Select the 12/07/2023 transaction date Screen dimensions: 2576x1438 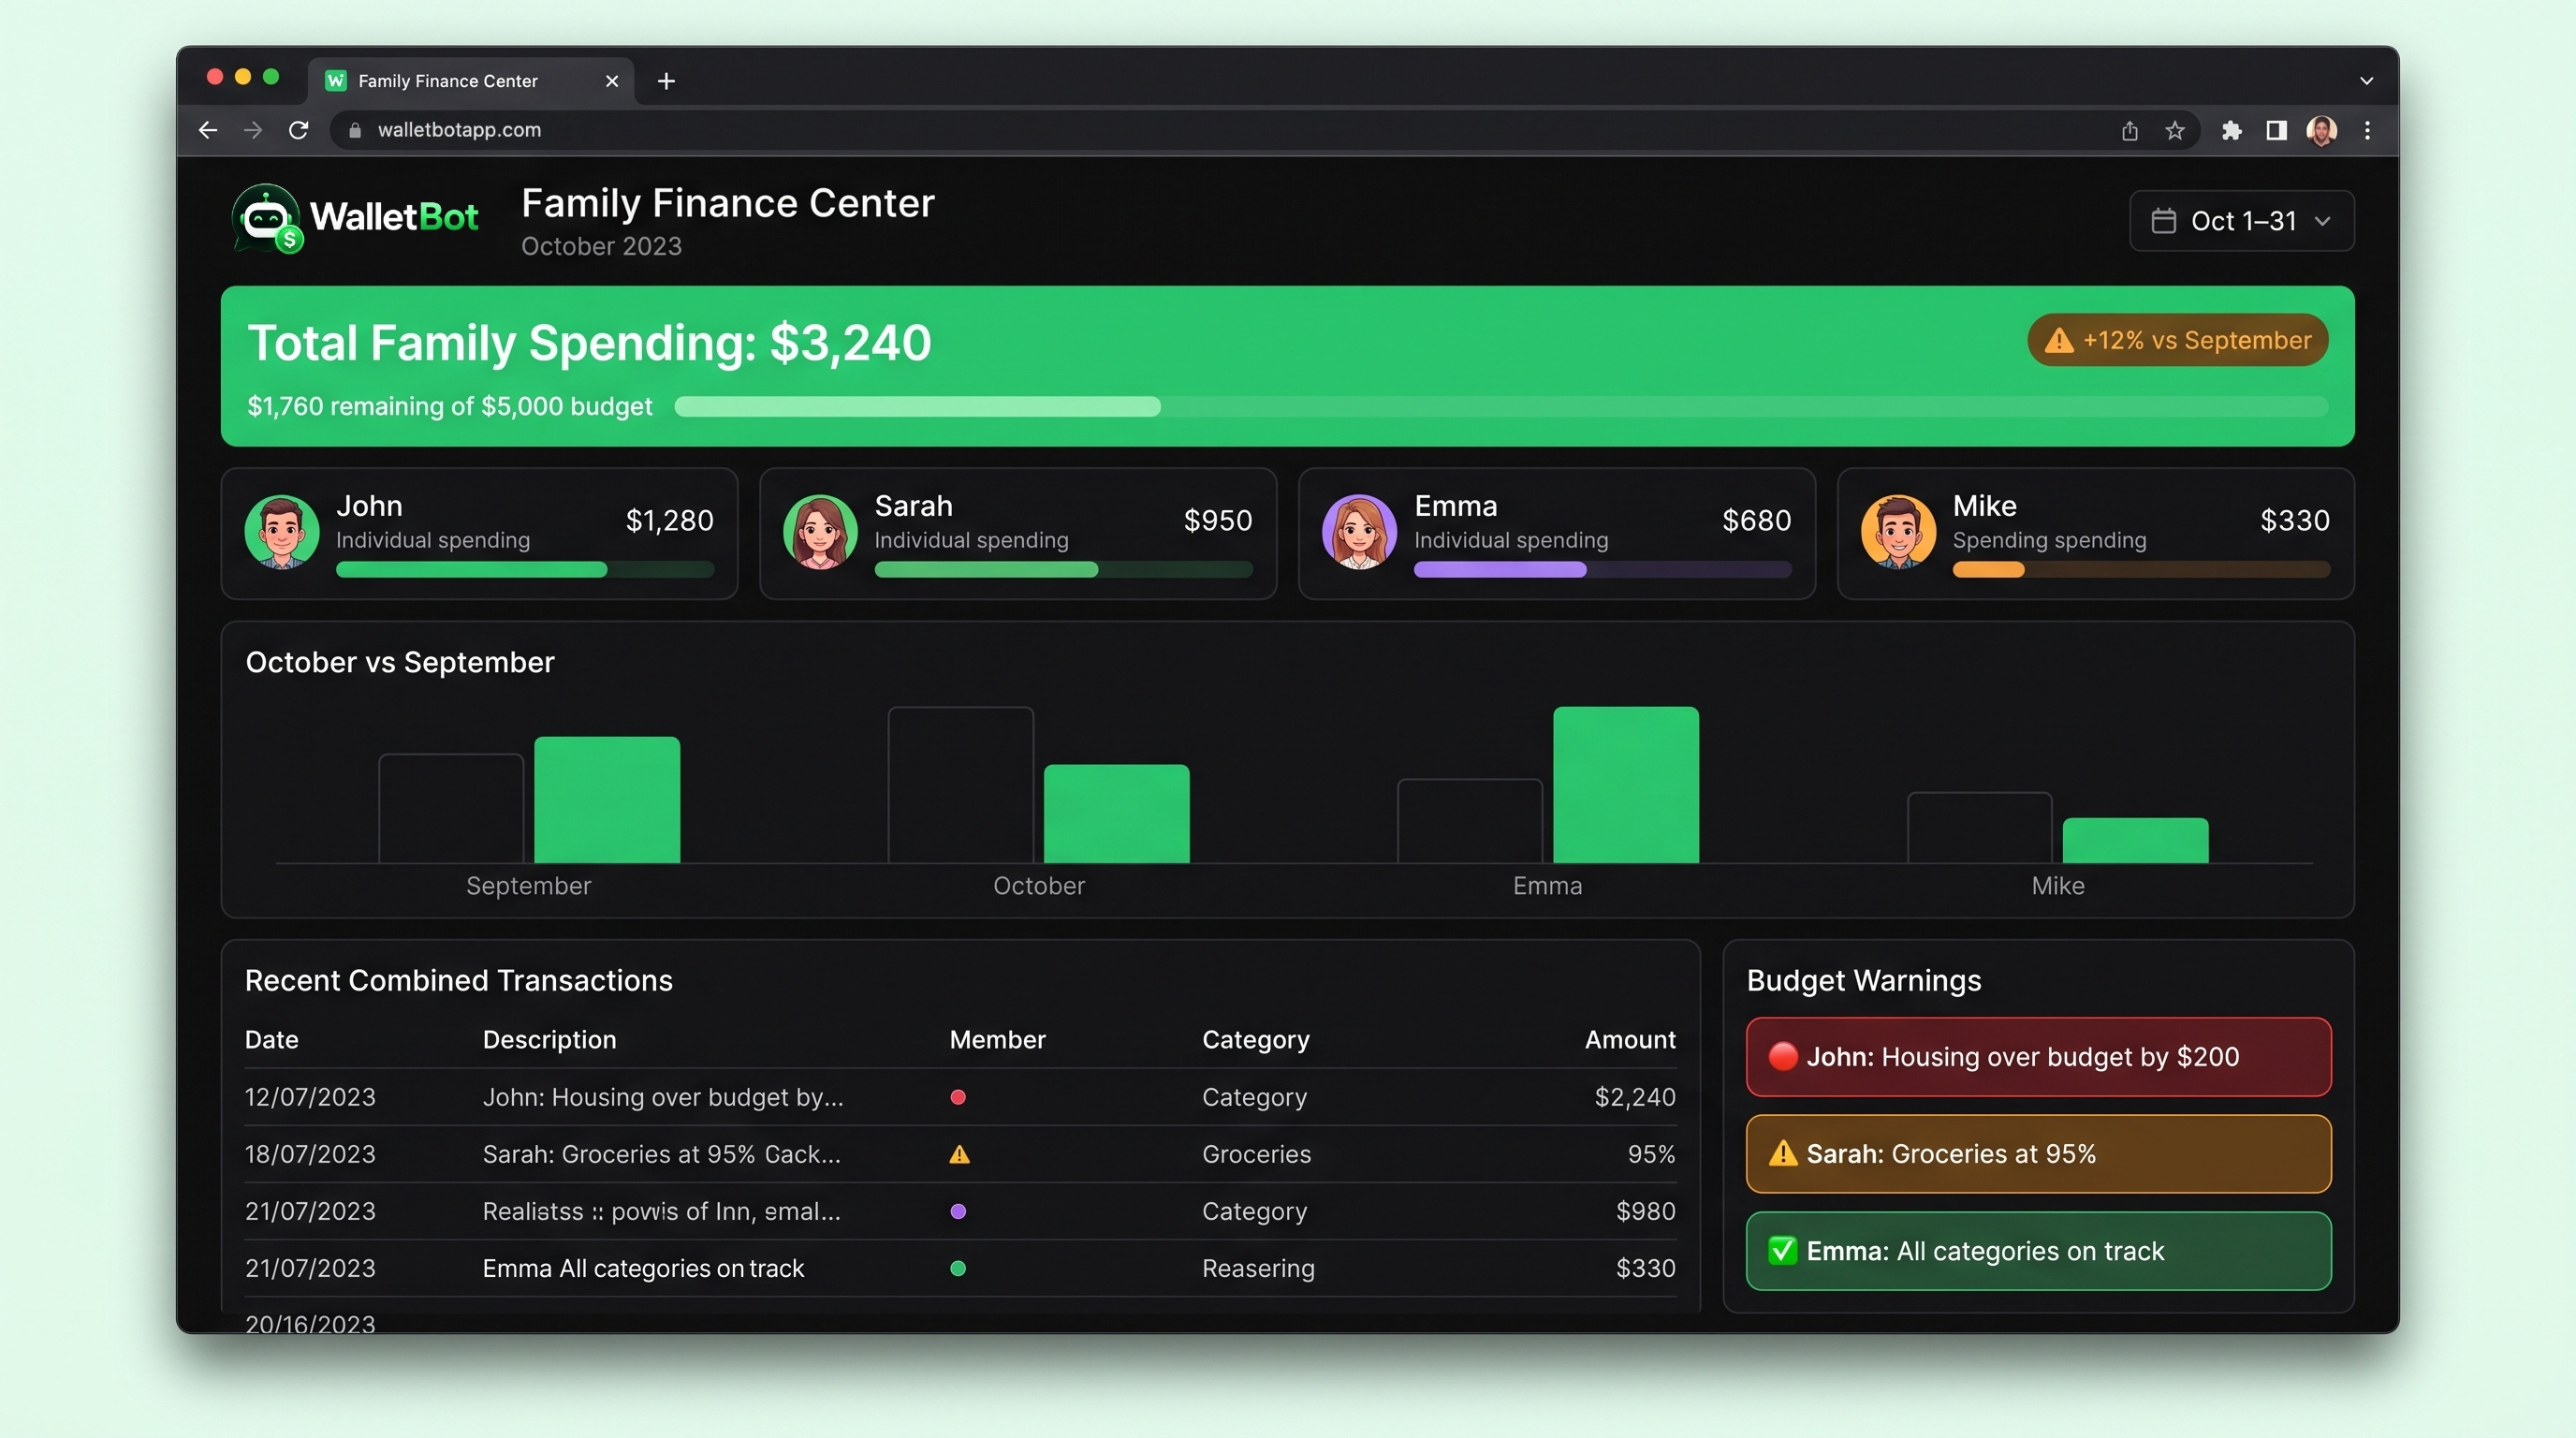(310, 1096)
